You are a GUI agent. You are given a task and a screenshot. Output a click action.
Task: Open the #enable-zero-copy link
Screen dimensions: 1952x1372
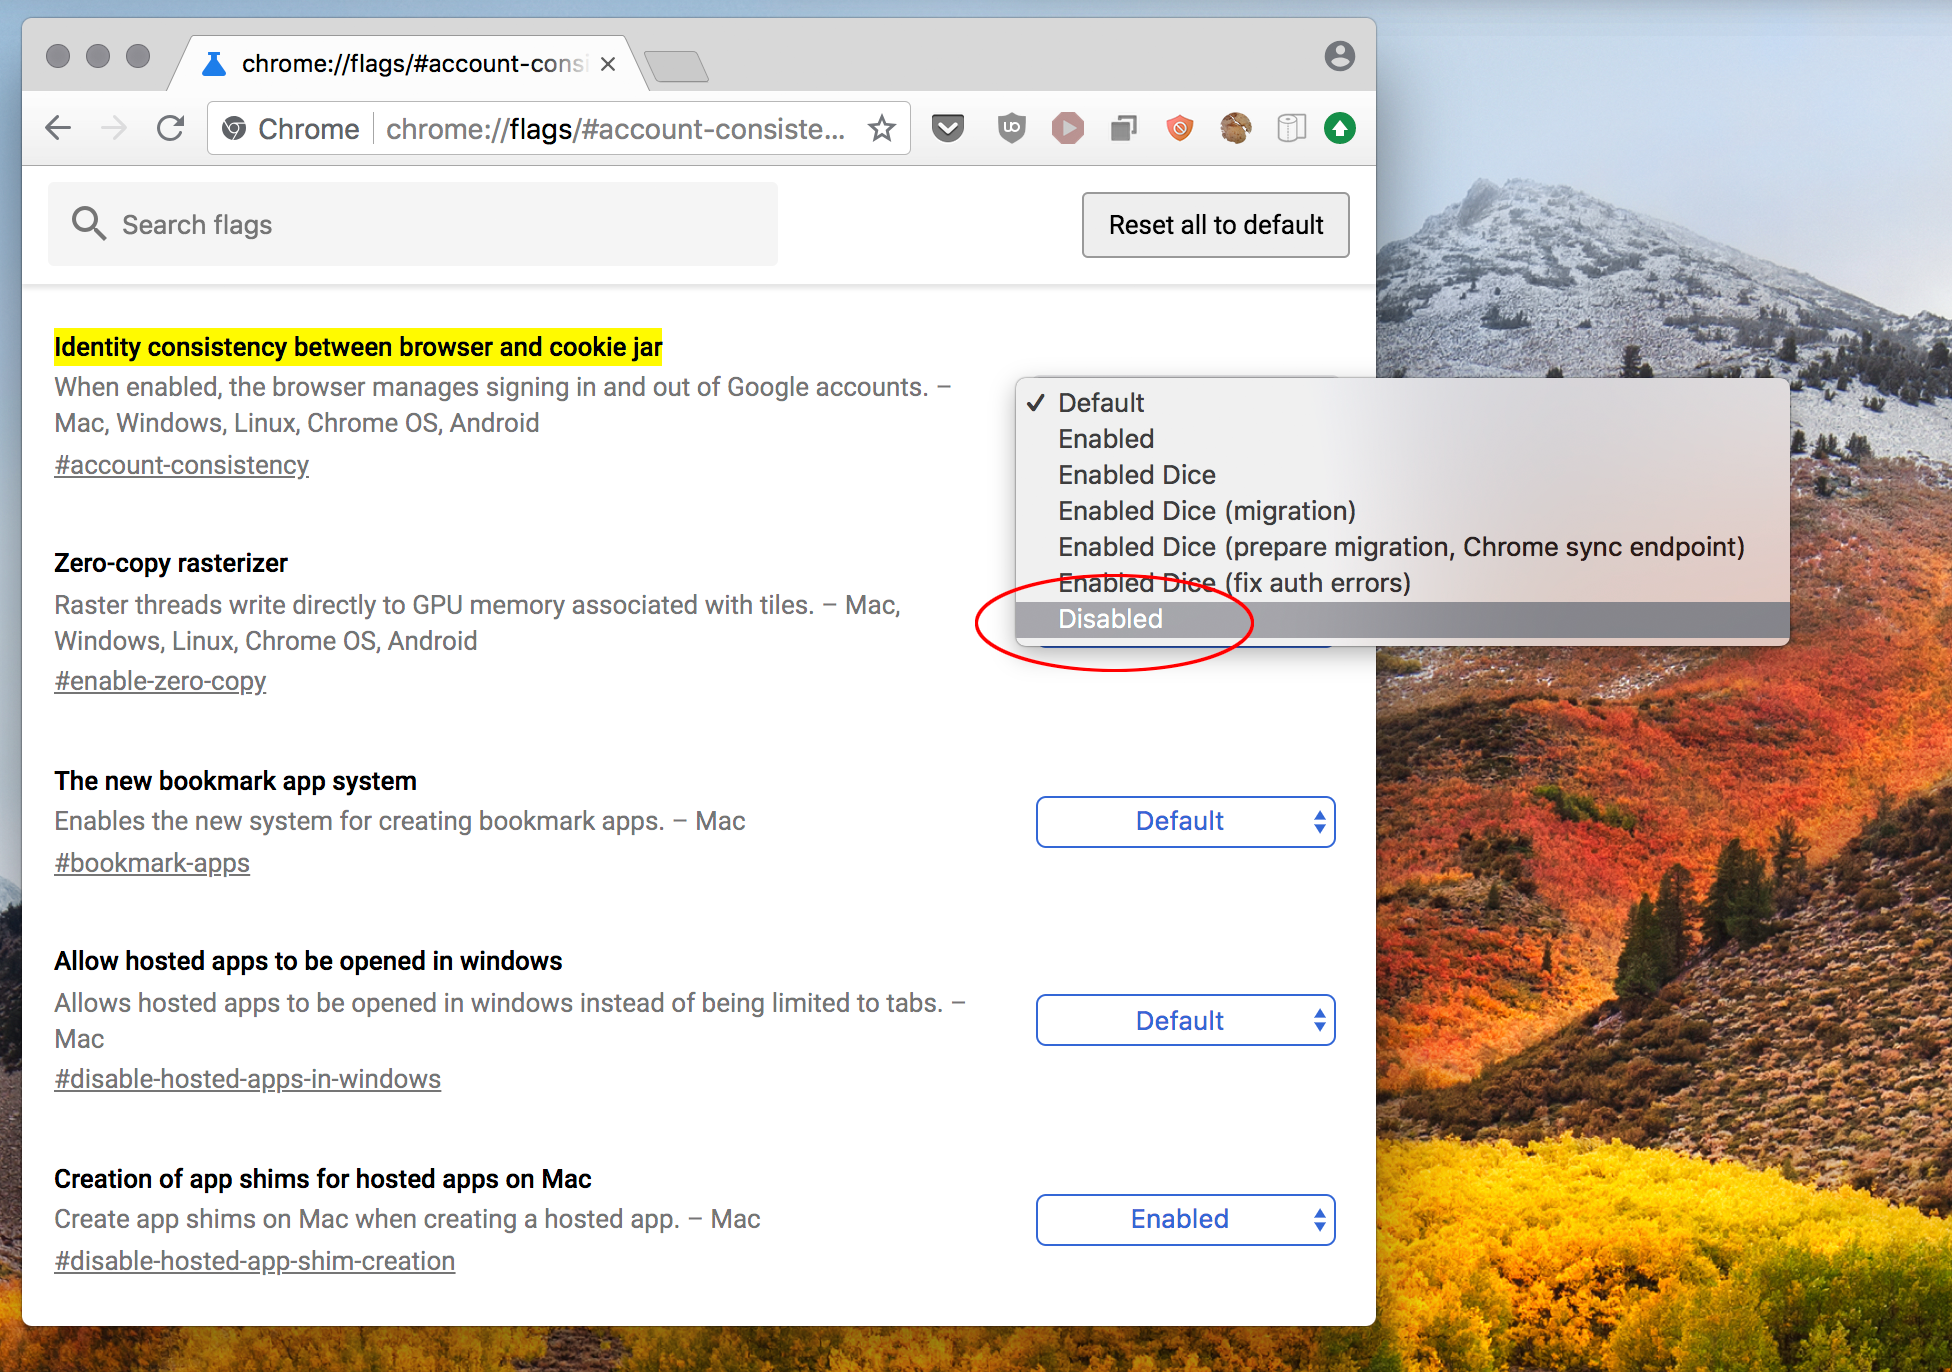pos(160,681)
